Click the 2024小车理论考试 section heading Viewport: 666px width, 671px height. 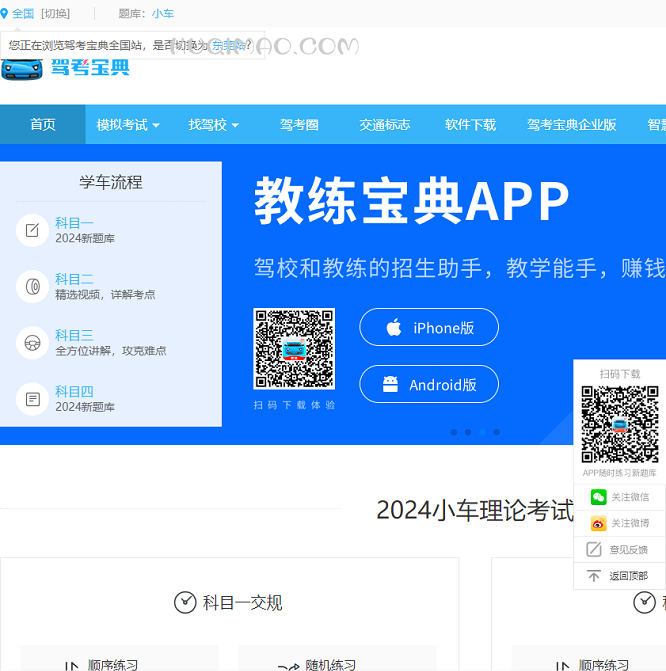click(x=475, y=510)
